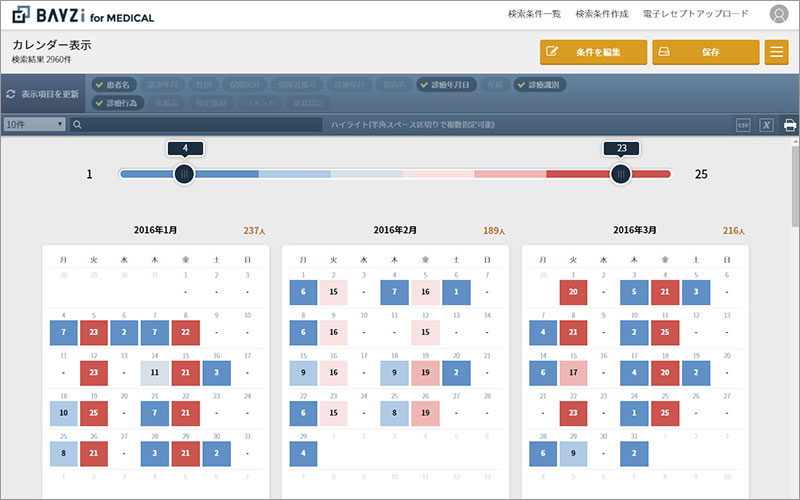Click the BAYZi for MEDICAL logo
The width and height of the screenshot is (800, 500).
(x=83, y=15)
